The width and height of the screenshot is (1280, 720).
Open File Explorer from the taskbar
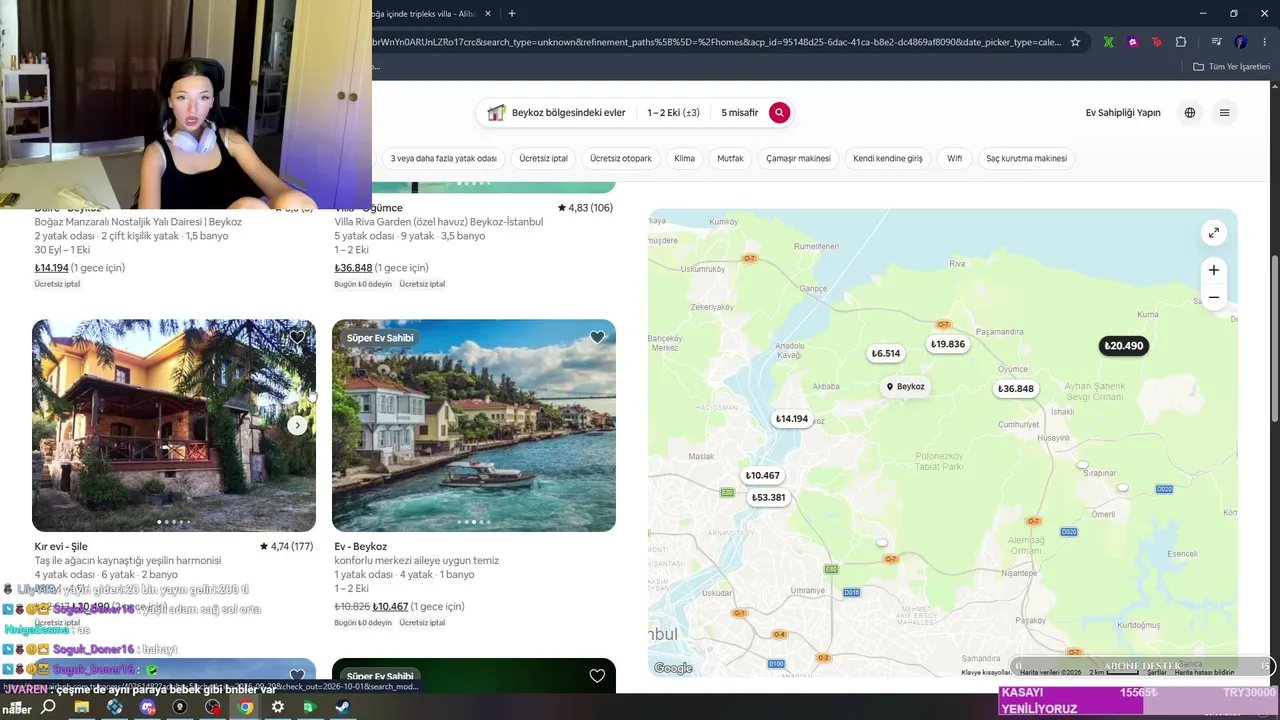[x=81, y=707]
